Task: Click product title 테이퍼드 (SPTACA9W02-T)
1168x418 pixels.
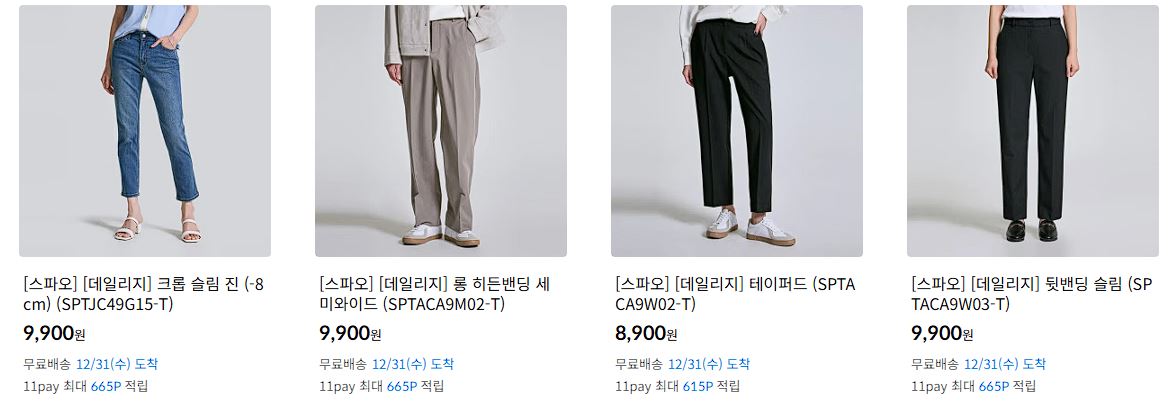Action: (x=735, y=294)
